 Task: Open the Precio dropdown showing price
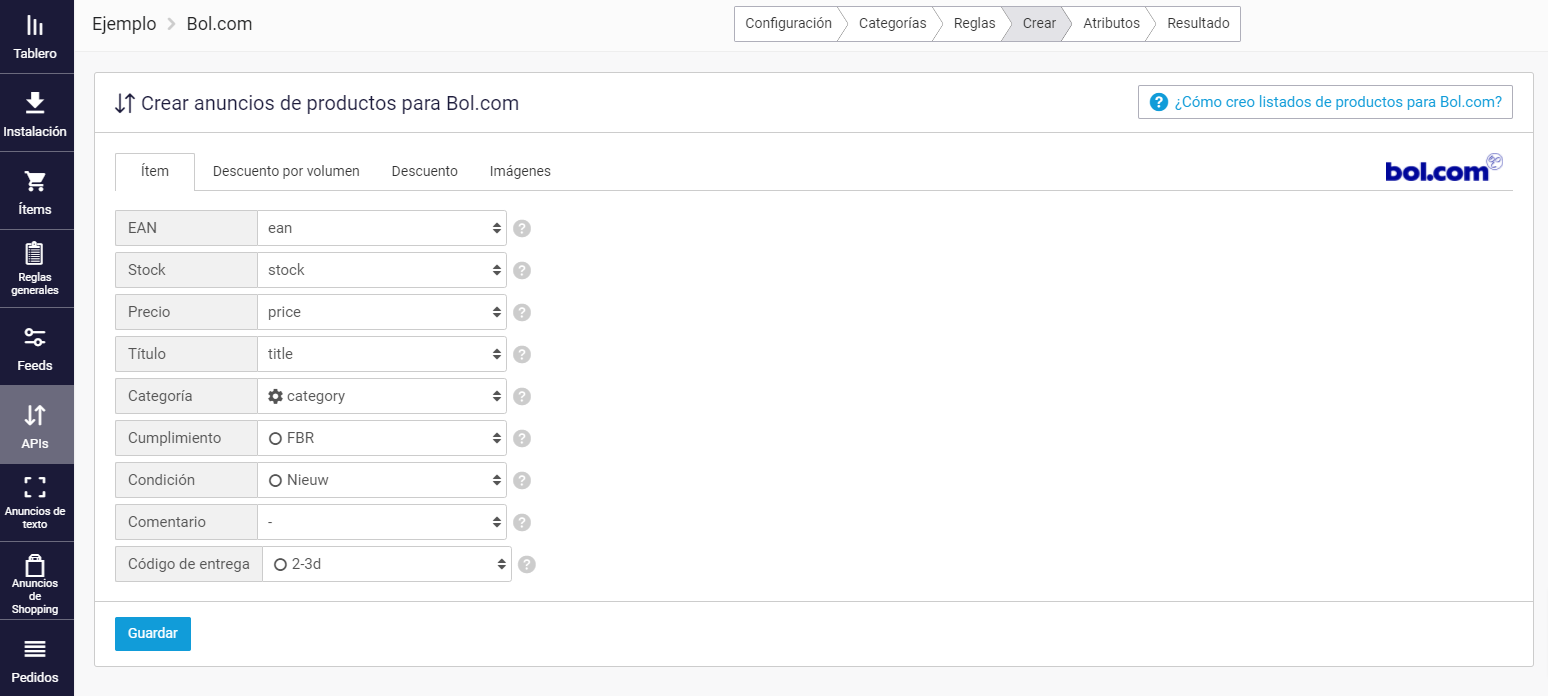pyautogui.click(x=382, y=312)
